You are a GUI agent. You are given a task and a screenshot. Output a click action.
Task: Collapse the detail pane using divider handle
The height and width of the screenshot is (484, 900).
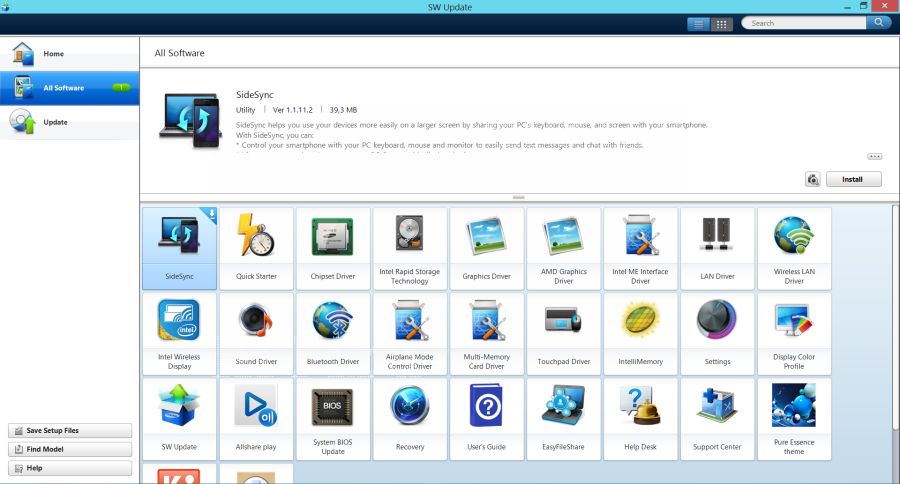pos(518,197)
